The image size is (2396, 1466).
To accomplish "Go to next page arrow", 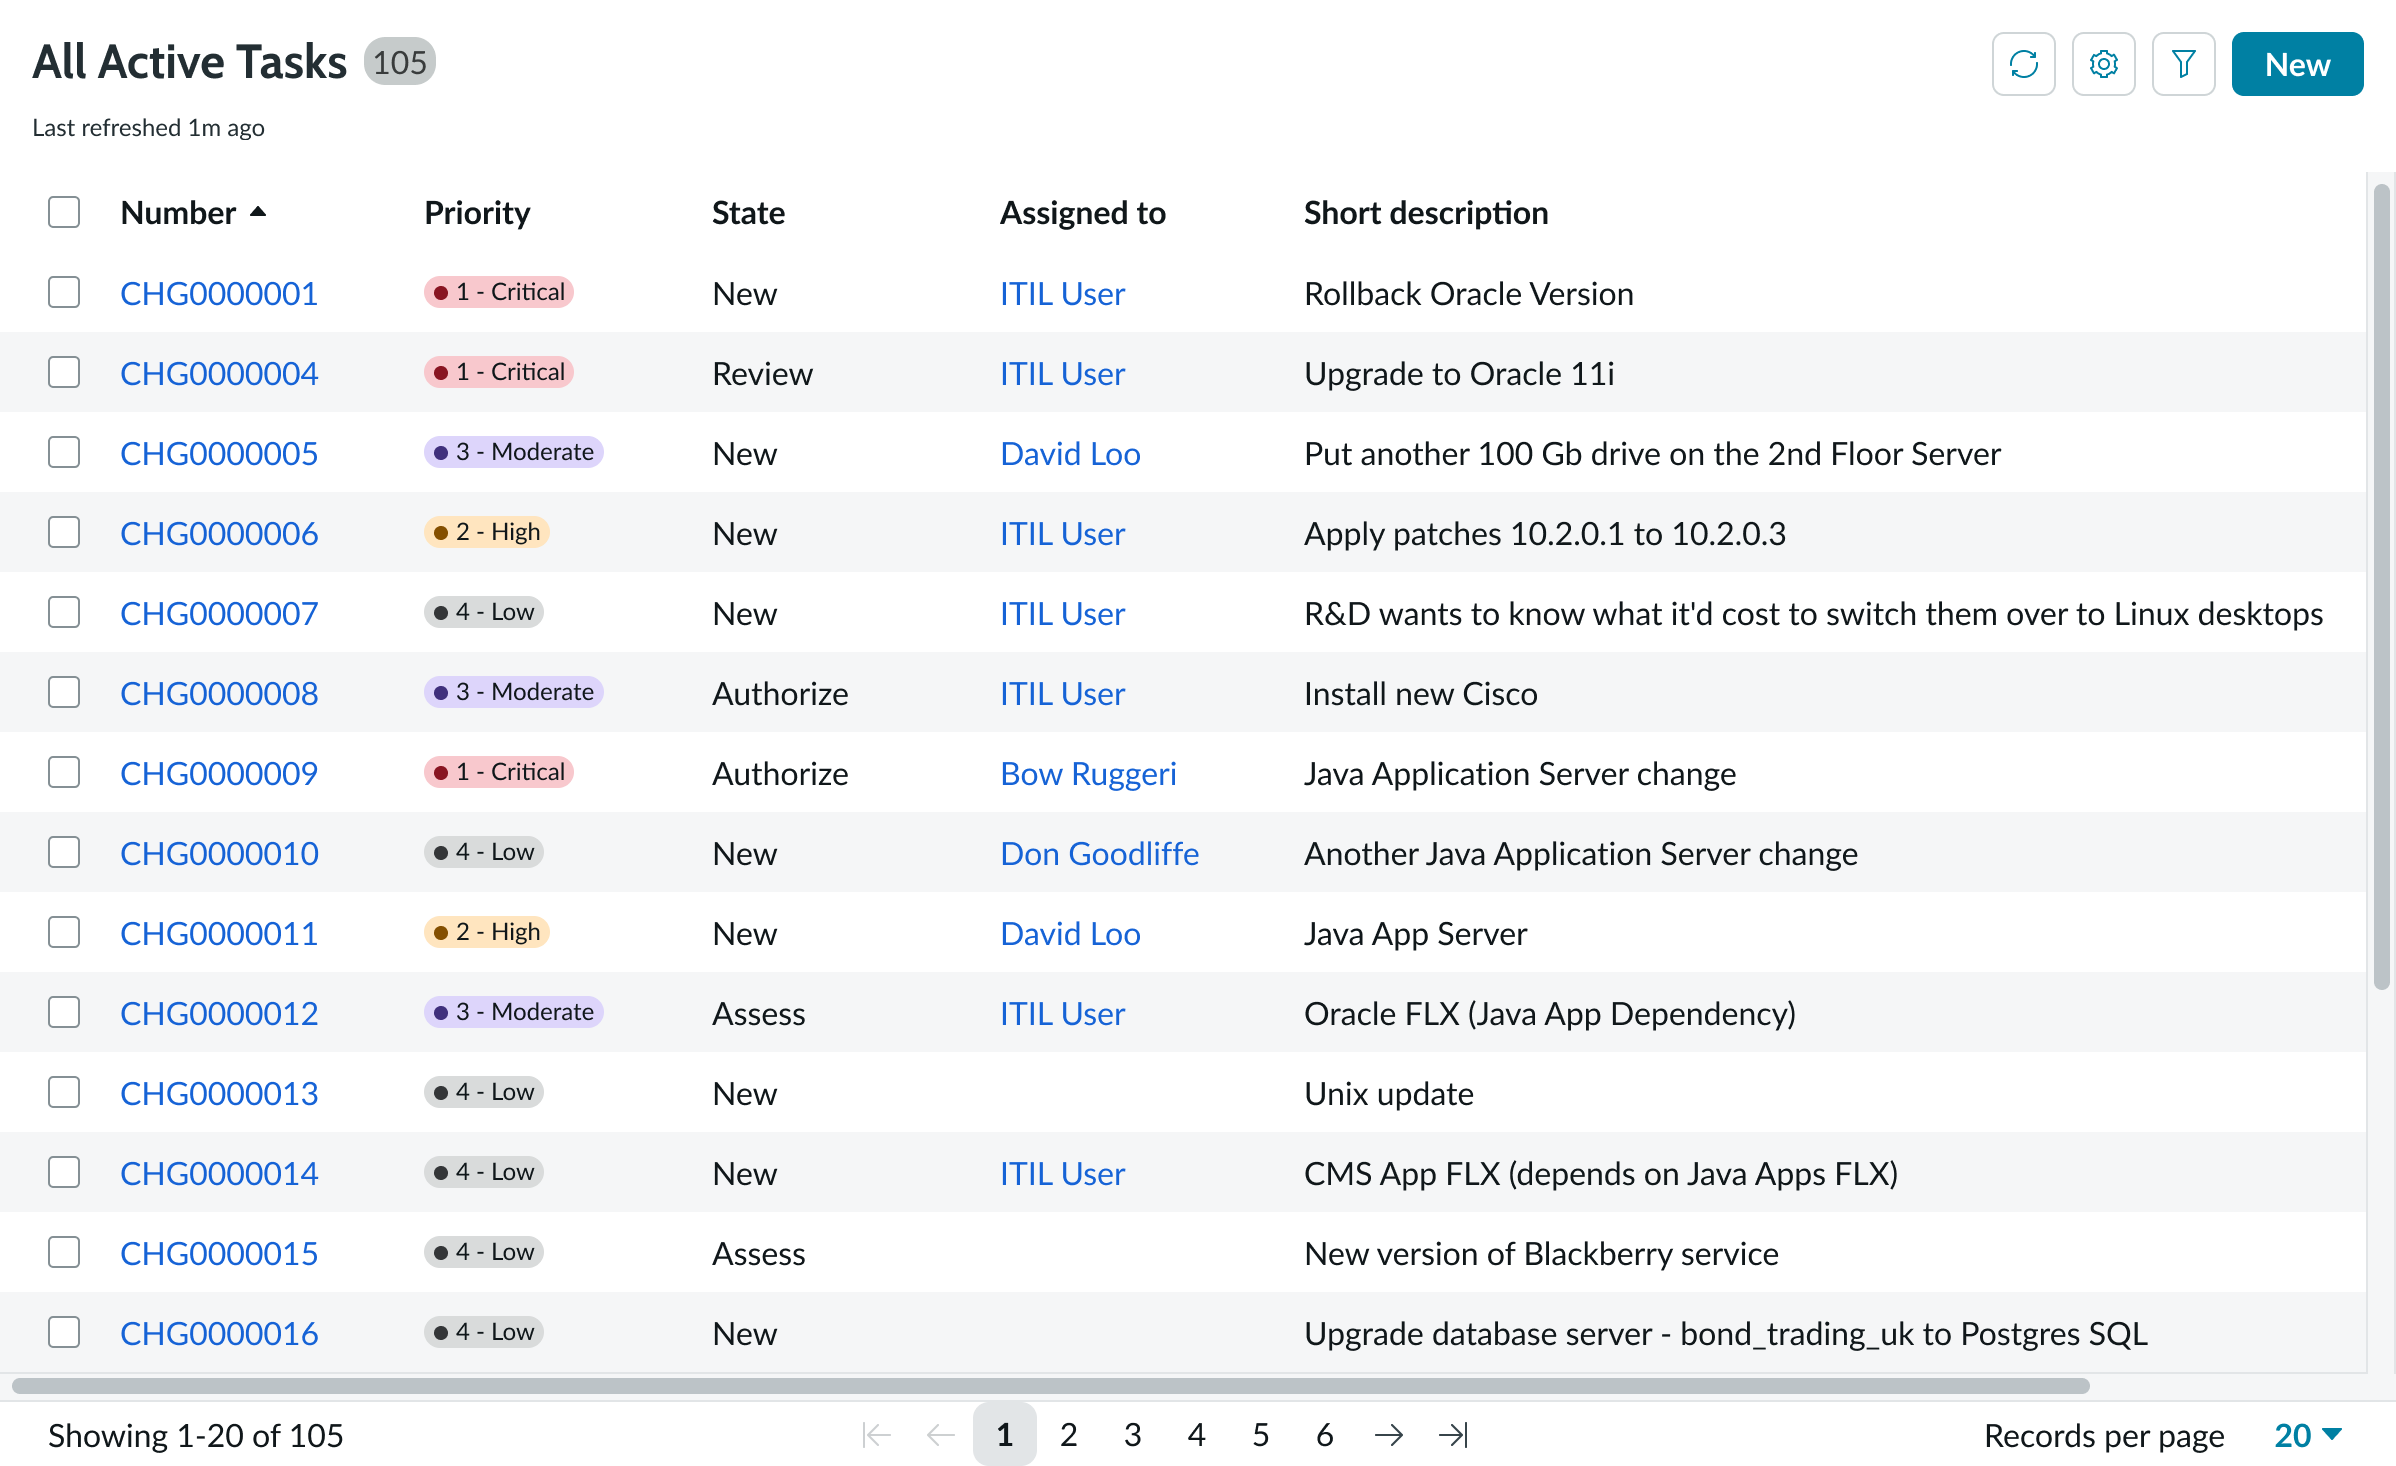I will [1388, 1435].
